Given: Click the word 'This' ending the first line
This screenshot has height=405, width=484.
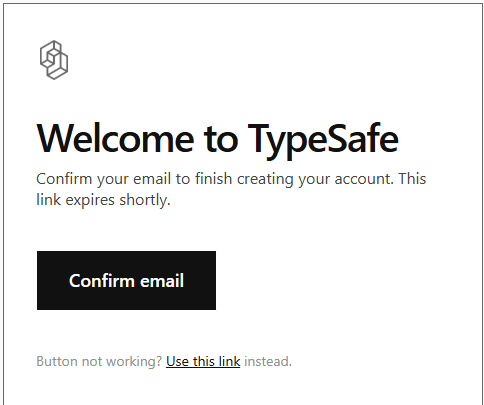Looking at the screenshot, I should tap(412, 178).
